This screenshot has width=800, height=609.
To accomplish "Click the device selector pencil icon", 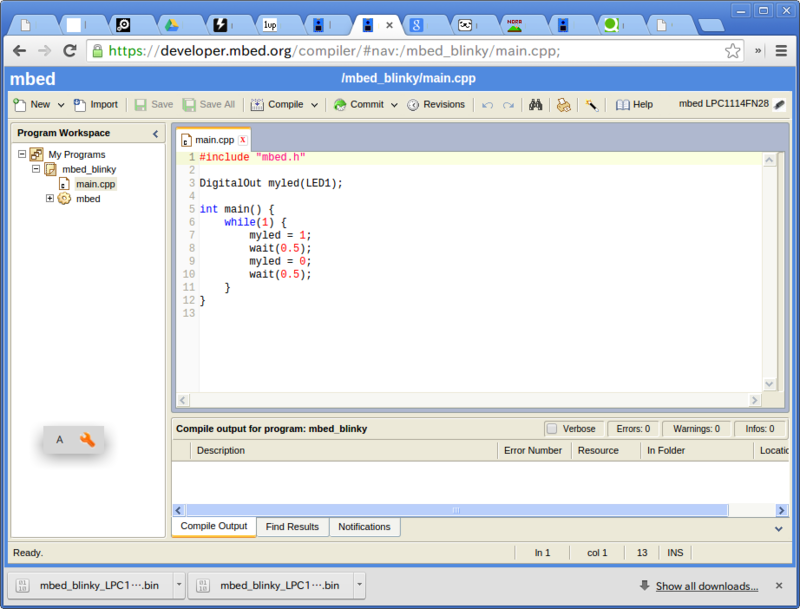I will click(x=779, y=105).
